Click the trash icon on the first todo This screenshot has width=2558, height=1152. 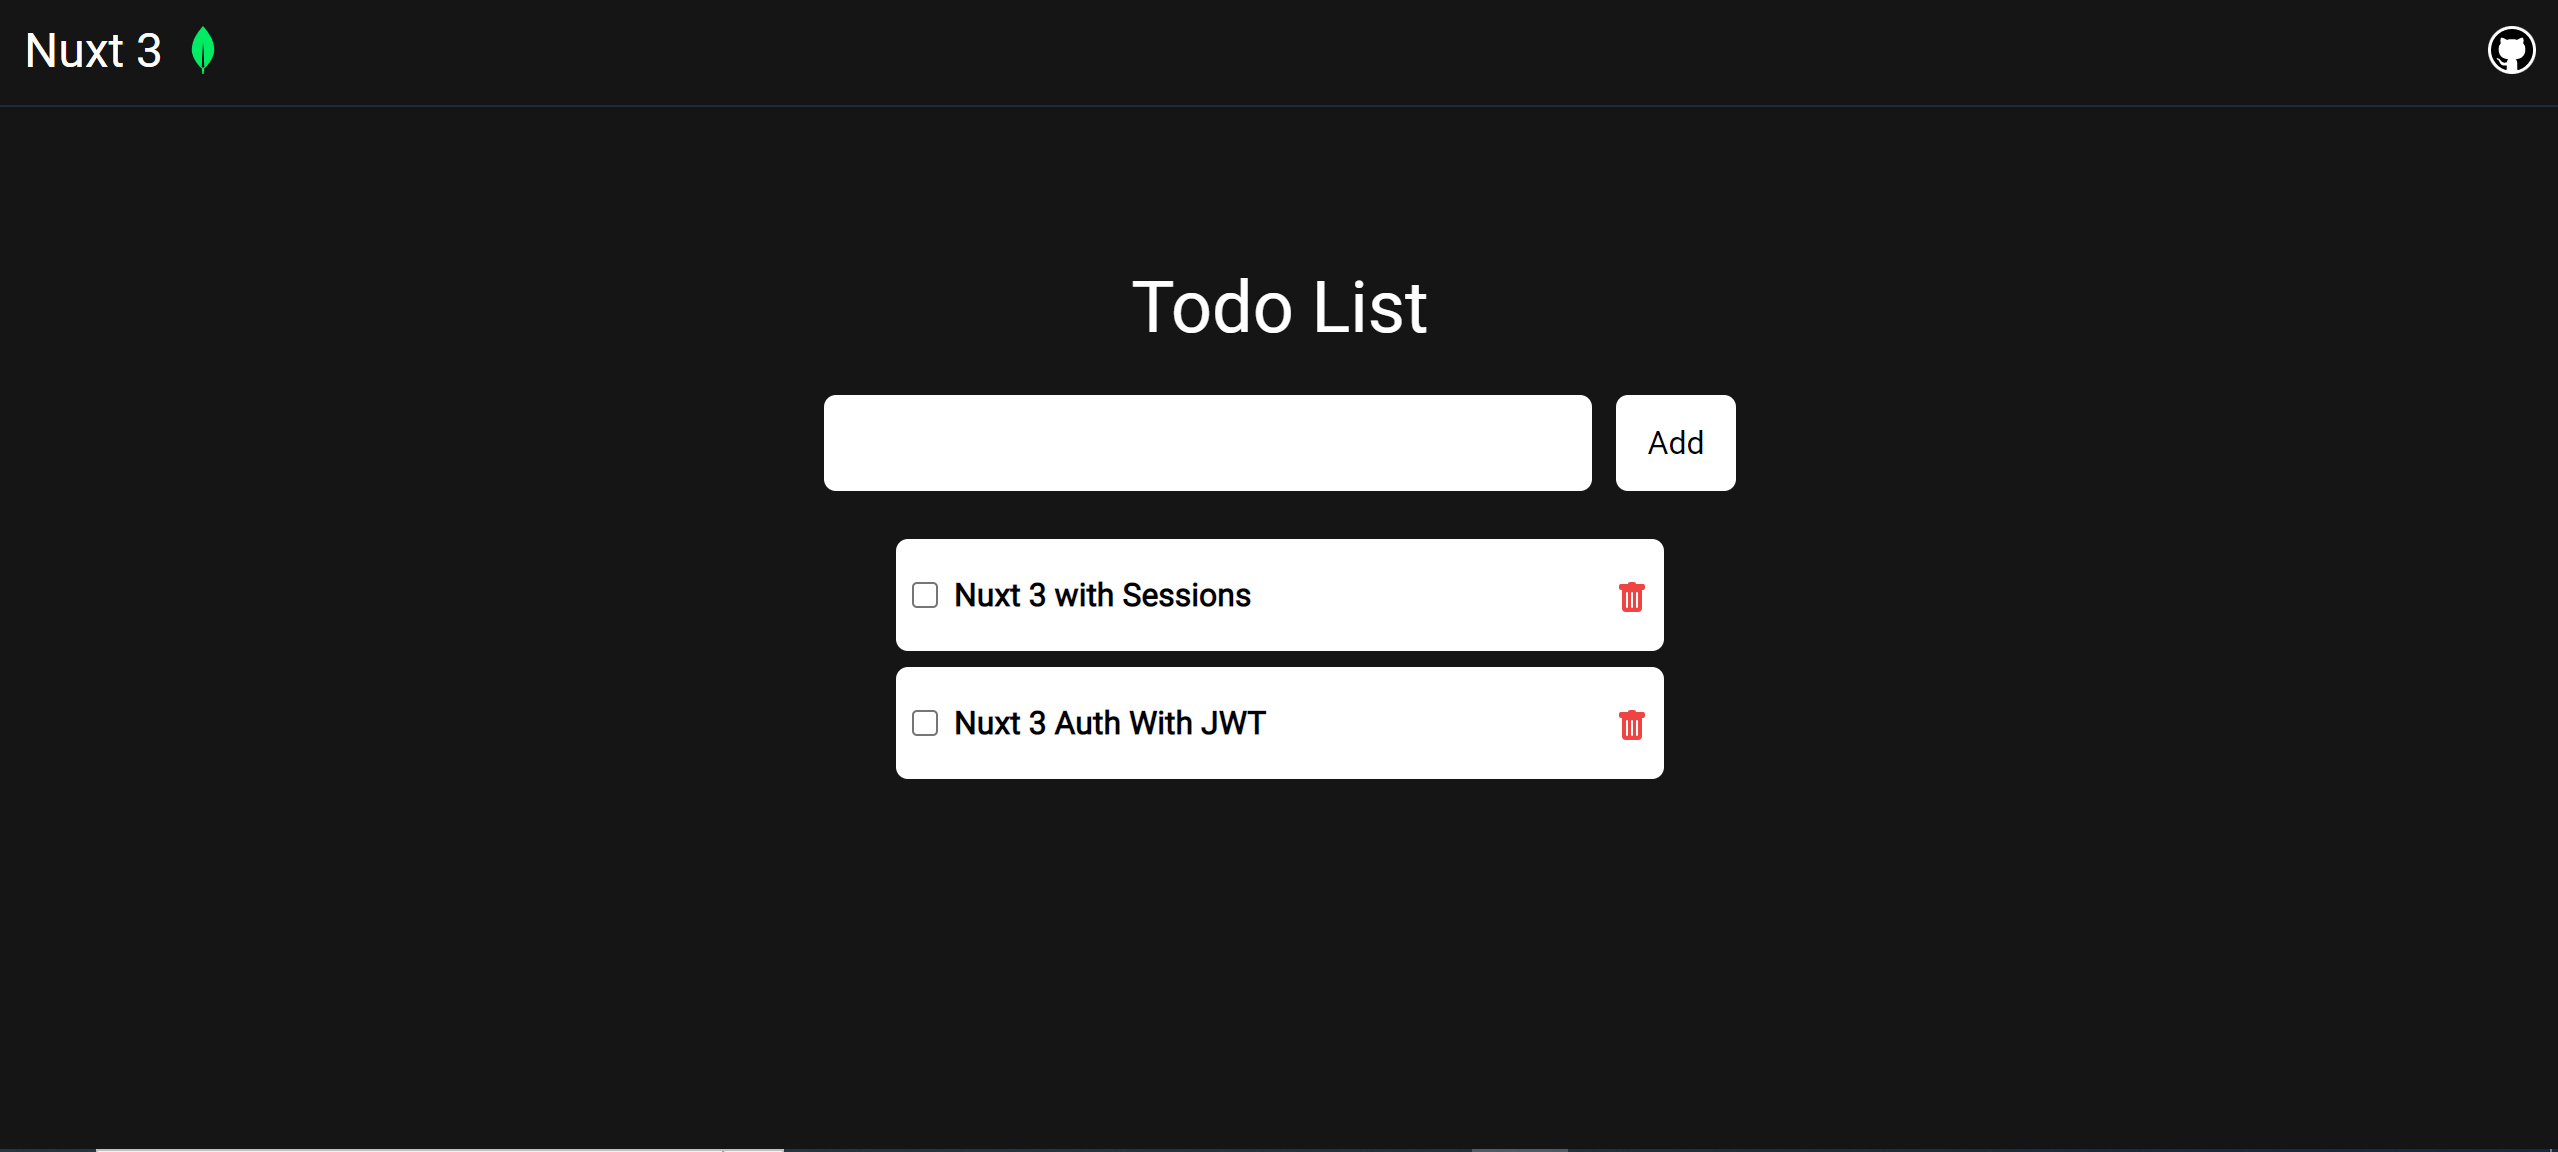pos(1631,595)
